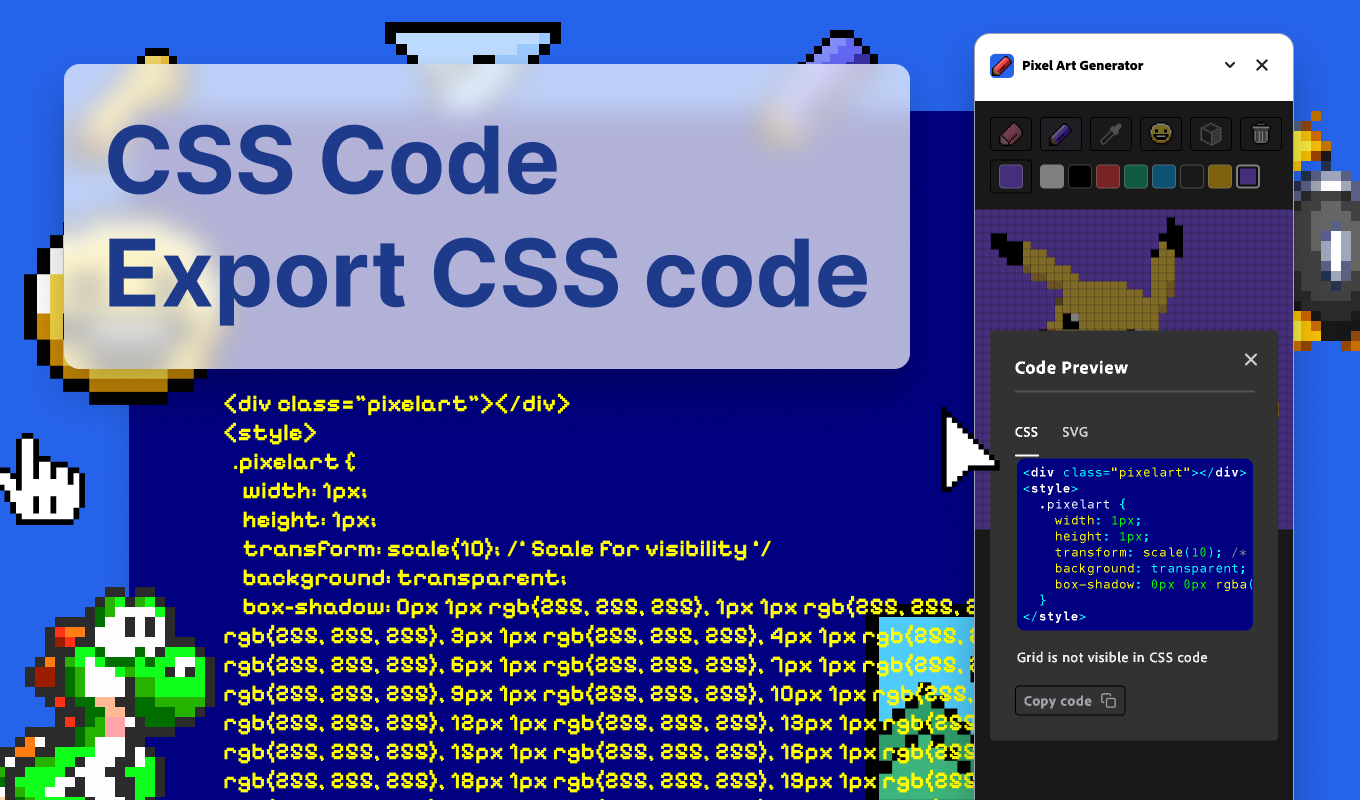Select the purple Pencil tool
The height and width of the screenshot is (800, 1360).
point(1061,133)
